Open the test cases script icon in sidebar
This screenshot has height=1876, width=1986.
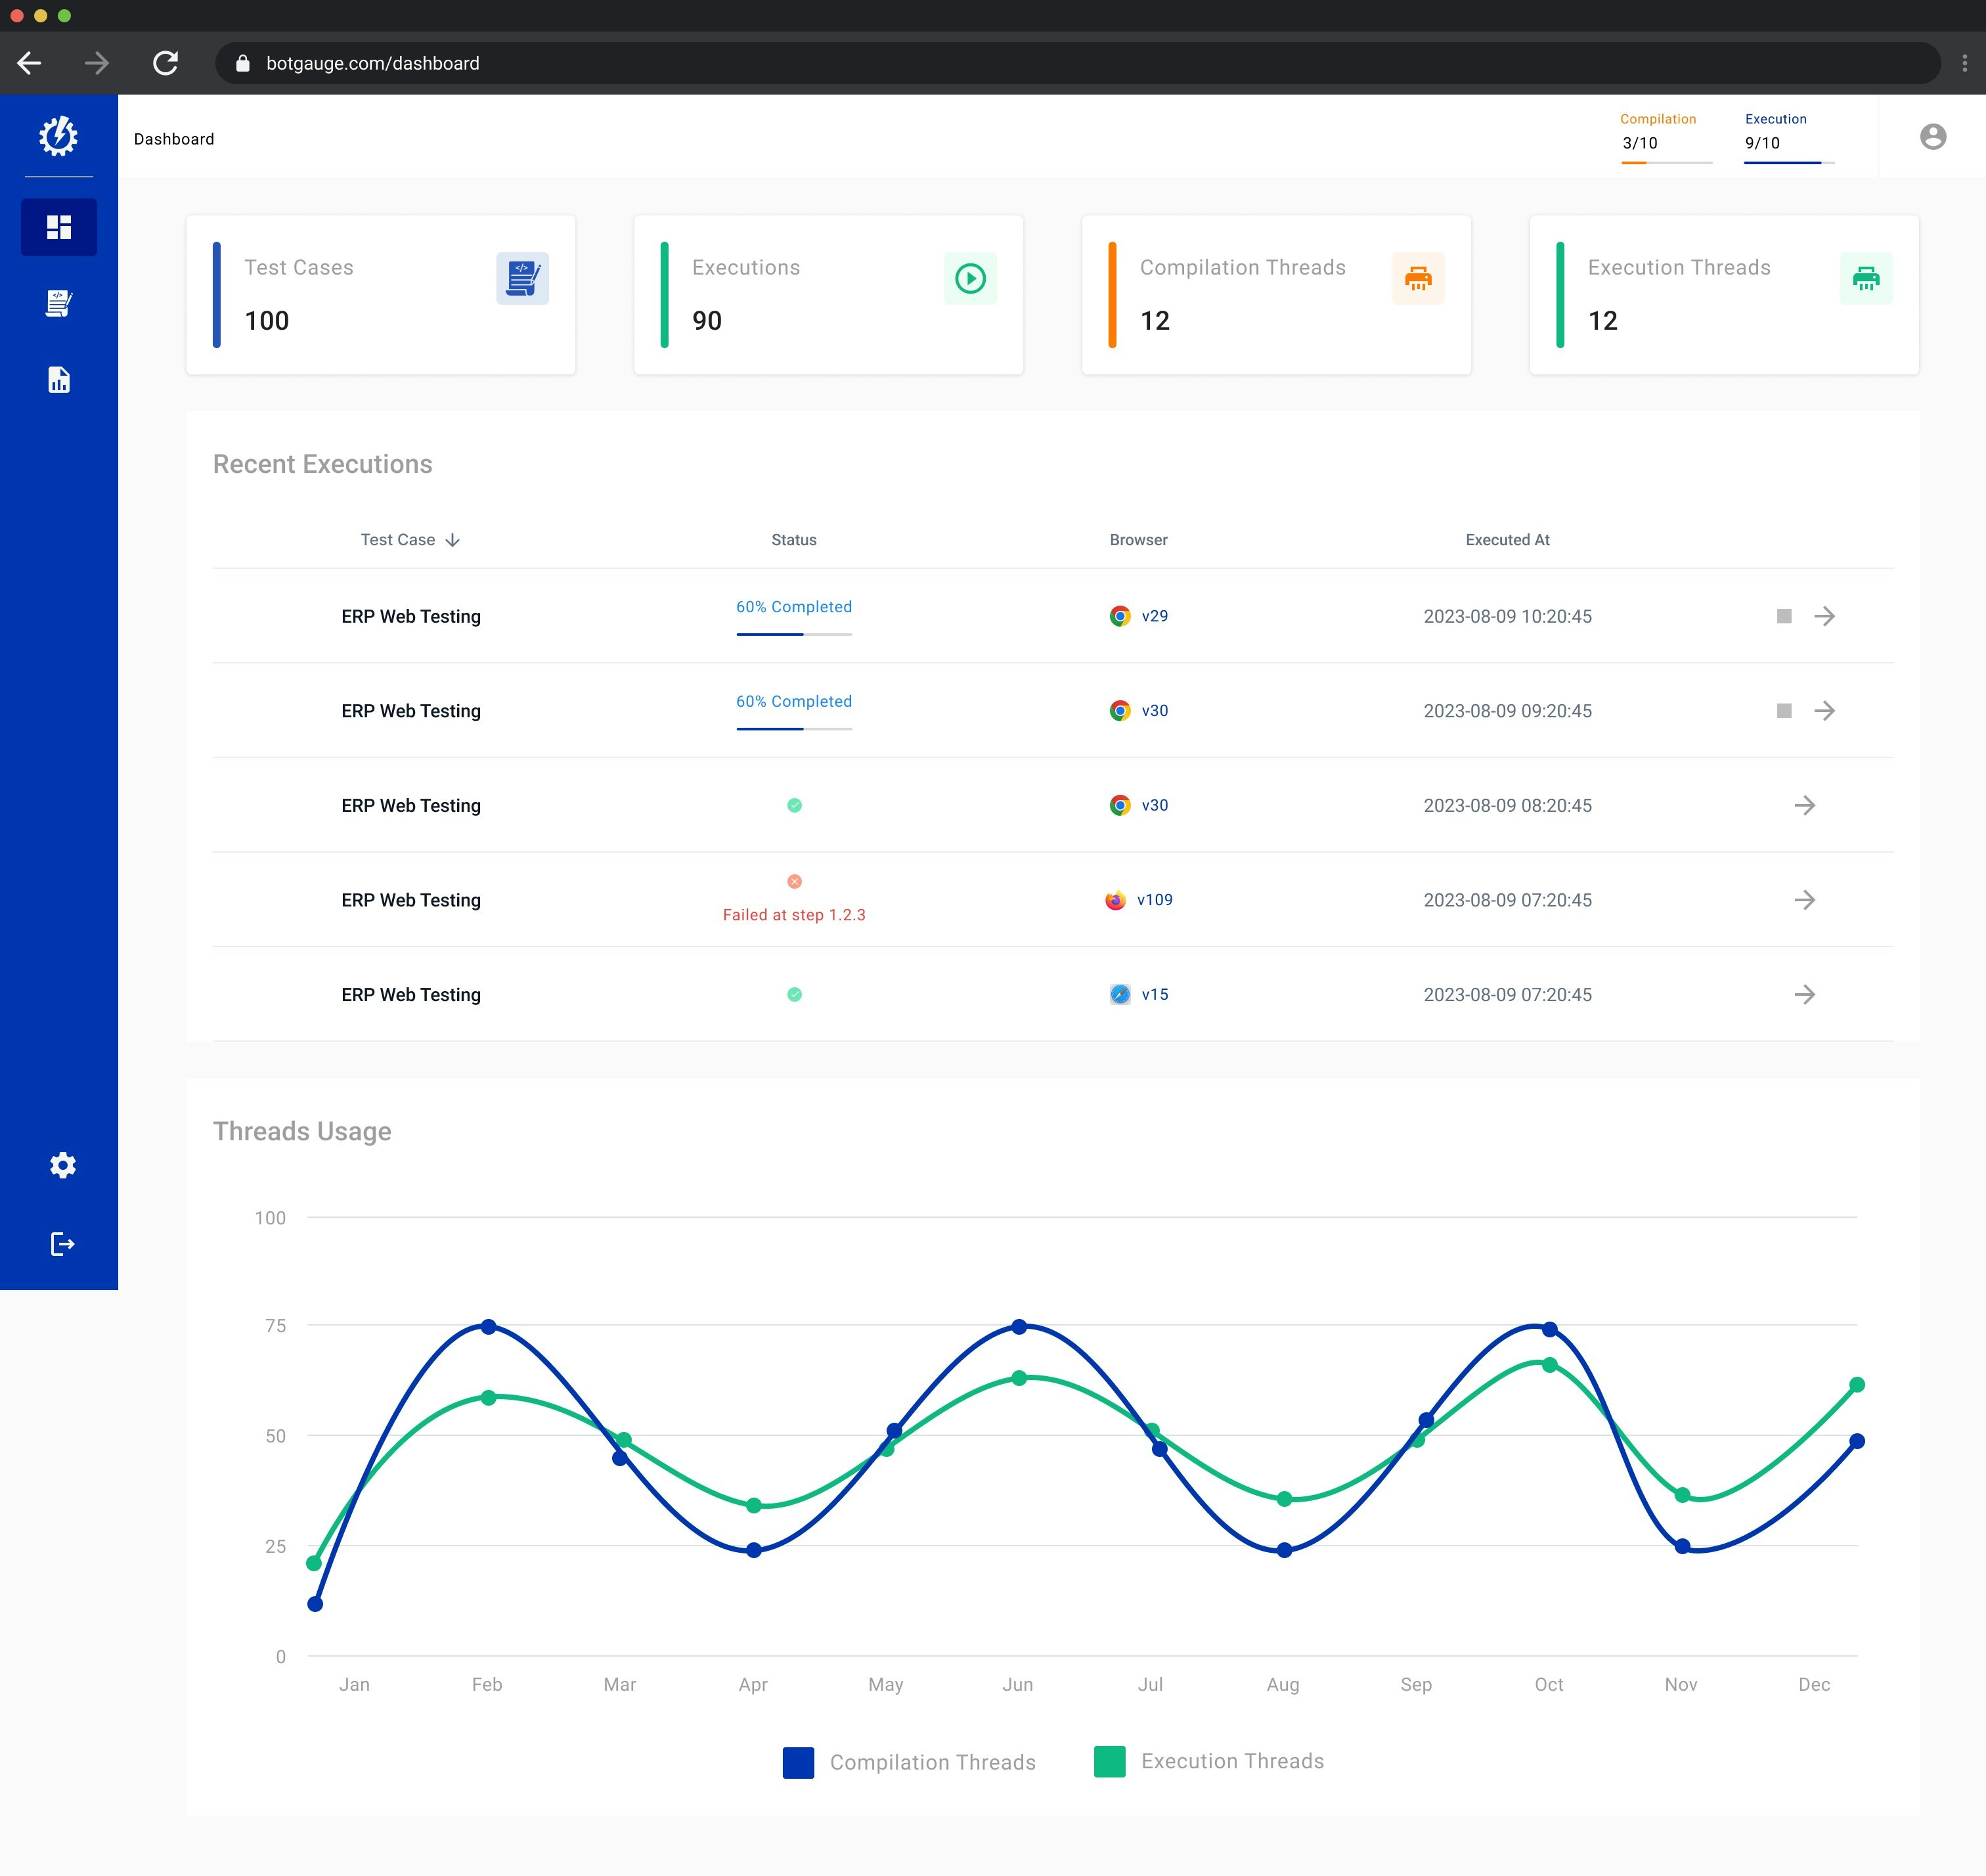(x=59, y=304)
